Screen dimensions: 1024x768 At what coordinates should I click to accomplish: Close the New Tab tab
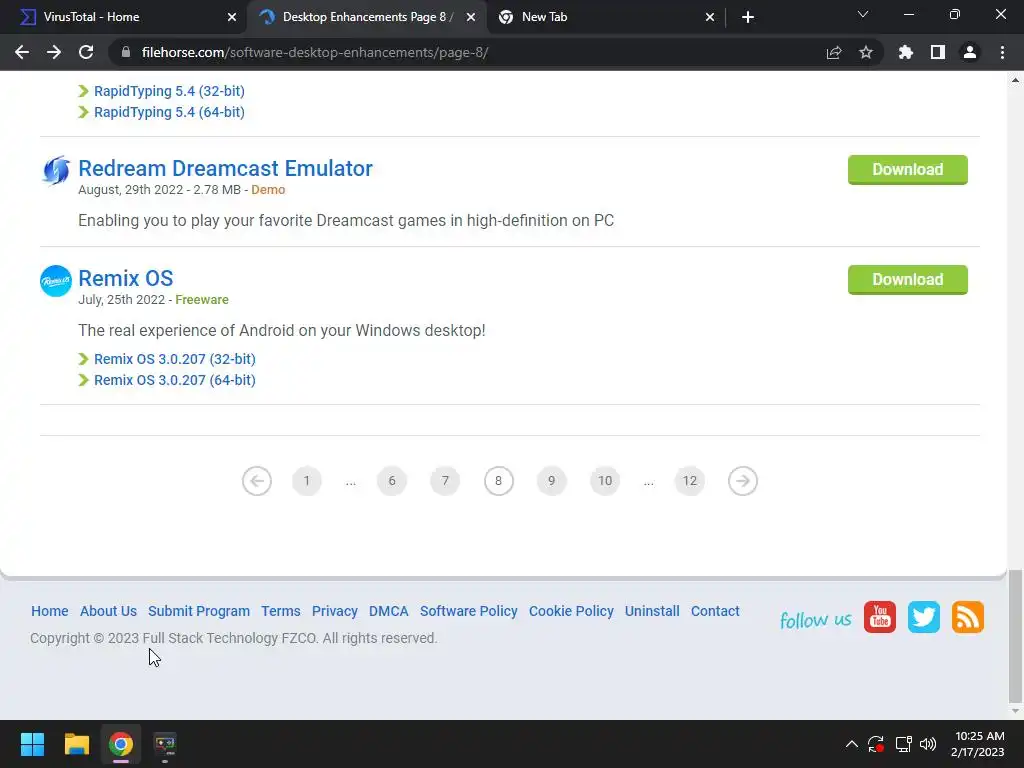(710, 17)
